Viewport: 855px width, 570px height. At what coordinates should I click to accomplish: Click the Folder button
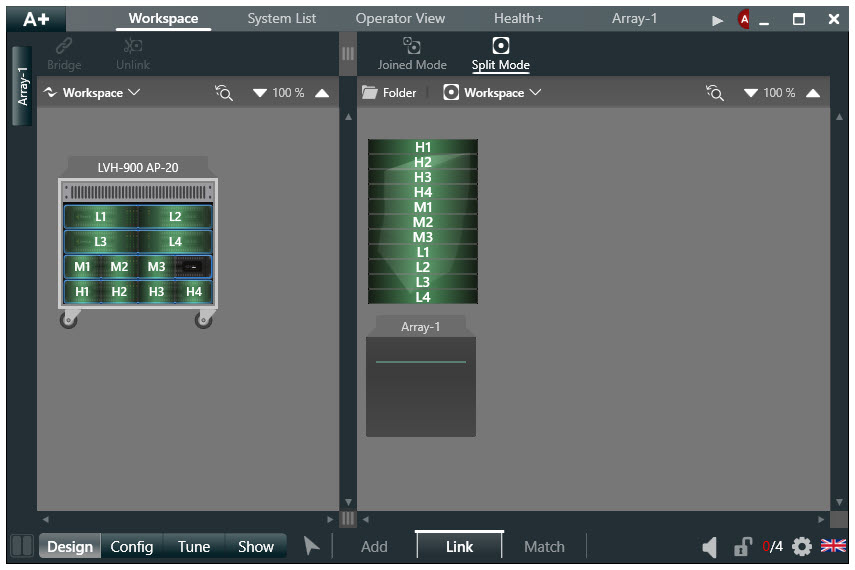(x=389, y=93)
